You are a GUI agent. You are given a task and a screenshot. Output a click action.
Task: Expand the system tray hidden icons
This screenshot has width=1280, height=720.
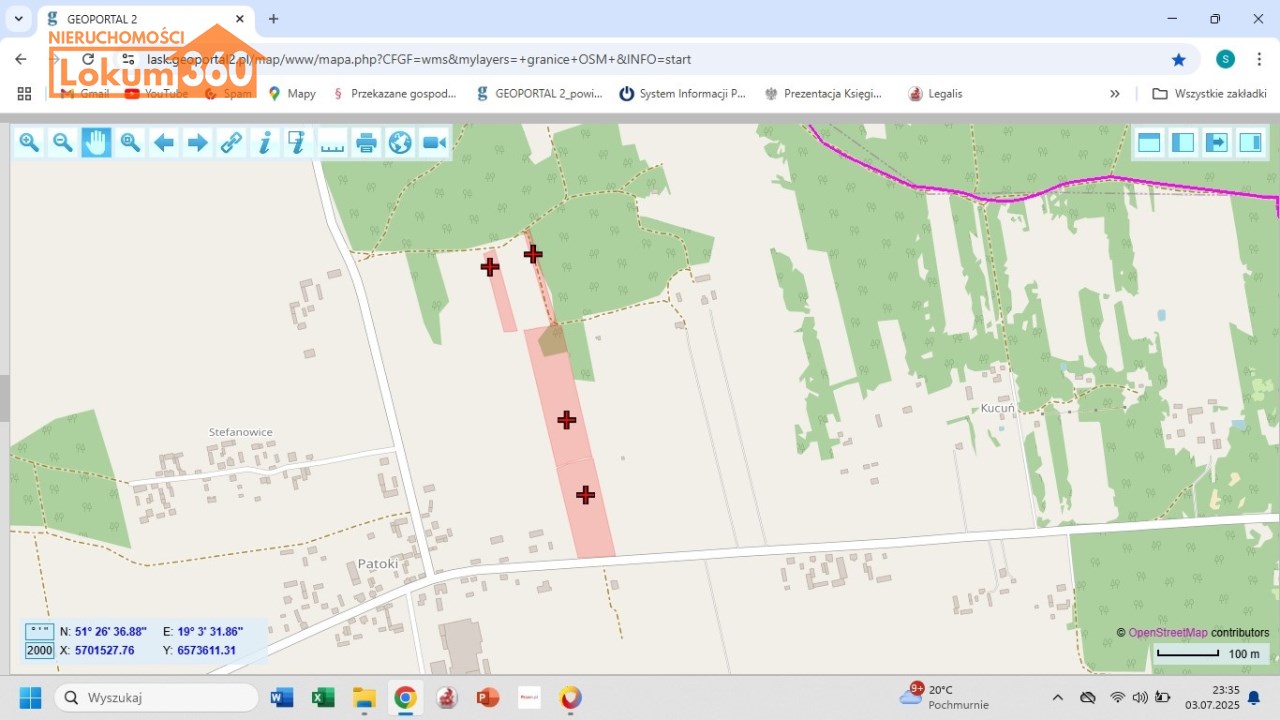[1057, 697]
